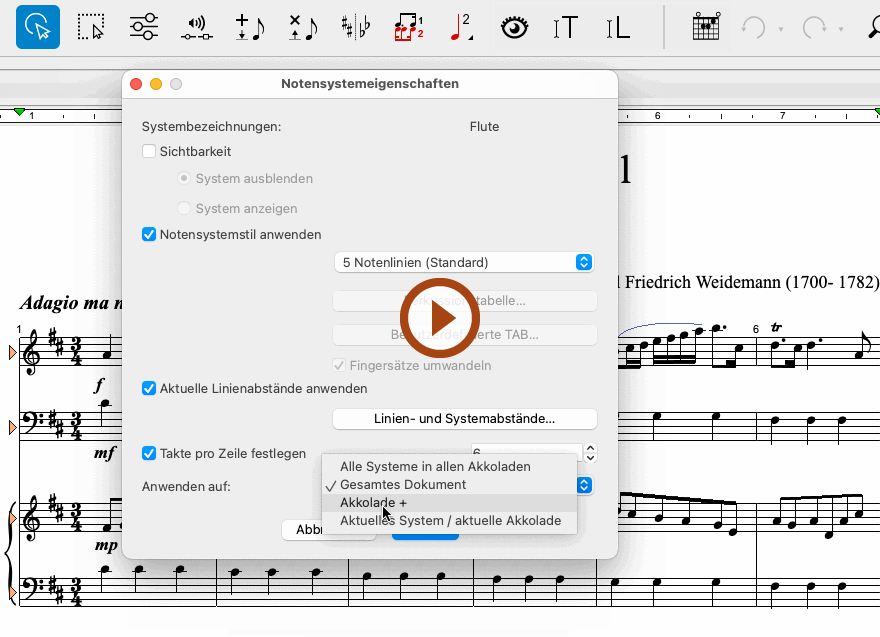
Task: Pick Aktuelles System / aktuelle Akkolade option
Action: 450,521
